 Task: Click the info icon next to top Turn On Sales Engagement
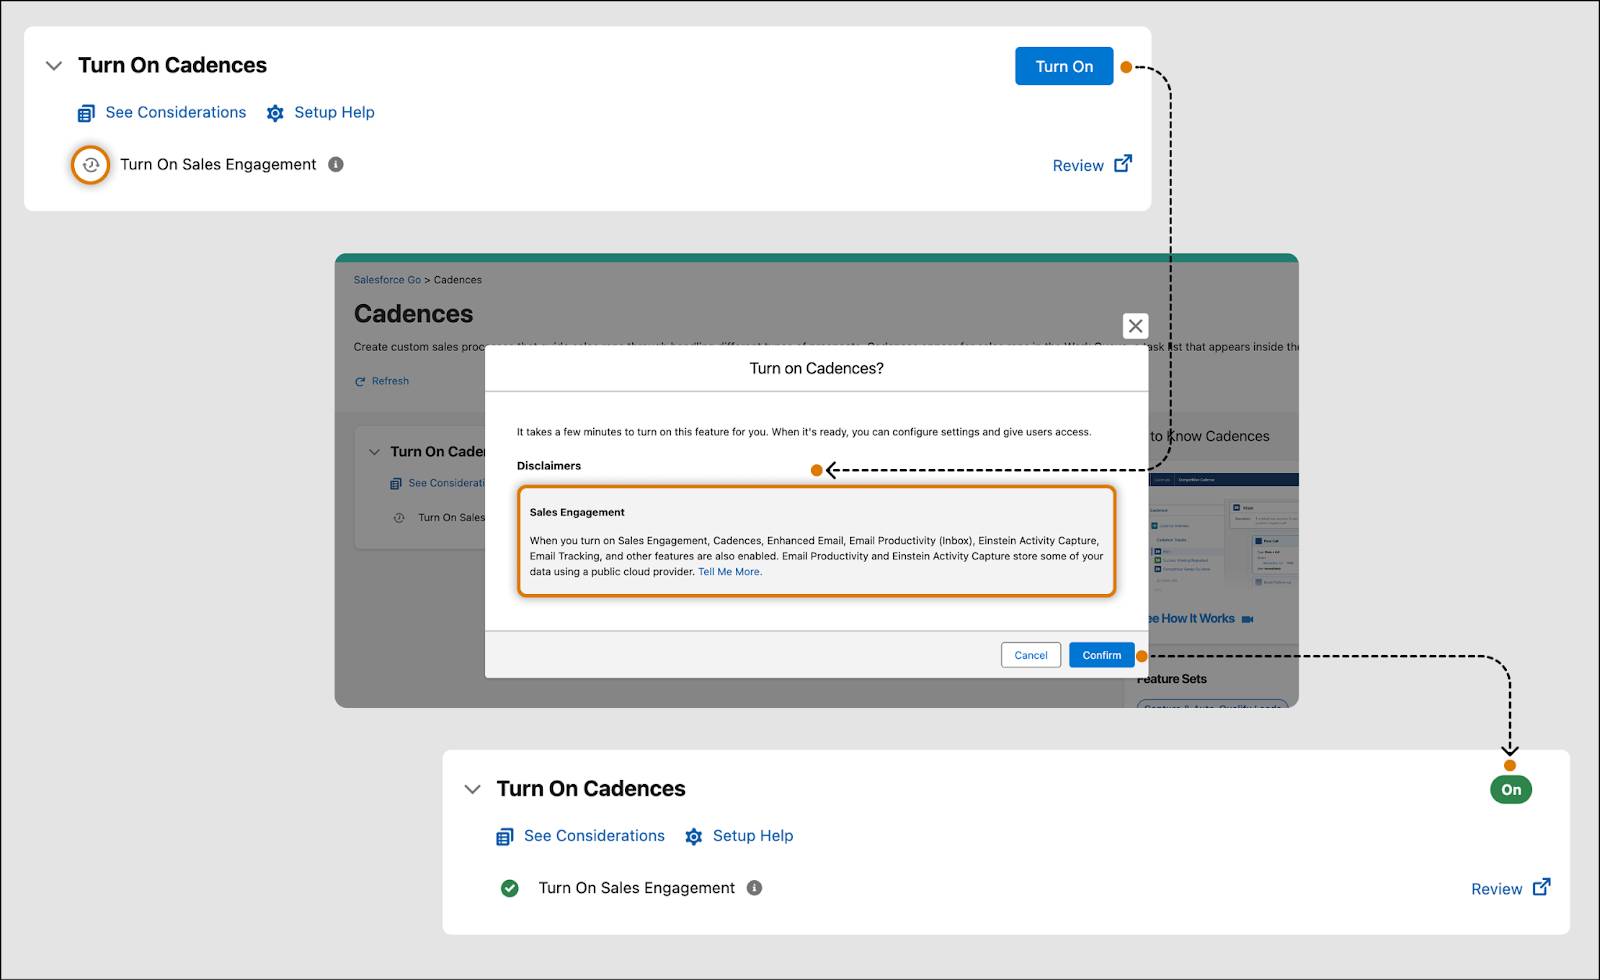click(336, 164)
